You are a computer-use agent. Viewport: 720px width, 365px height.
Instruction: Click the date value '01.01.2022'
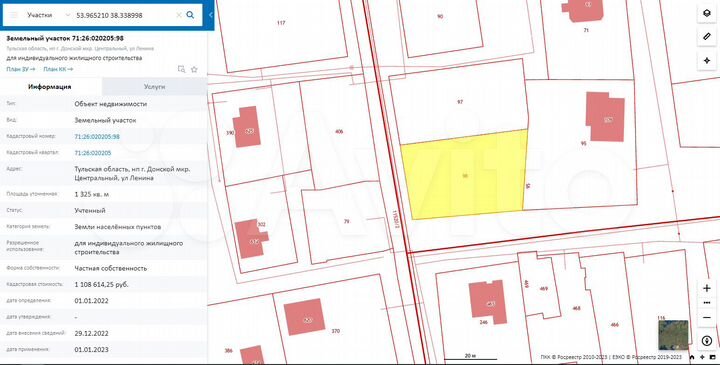[x=91, y=301]
